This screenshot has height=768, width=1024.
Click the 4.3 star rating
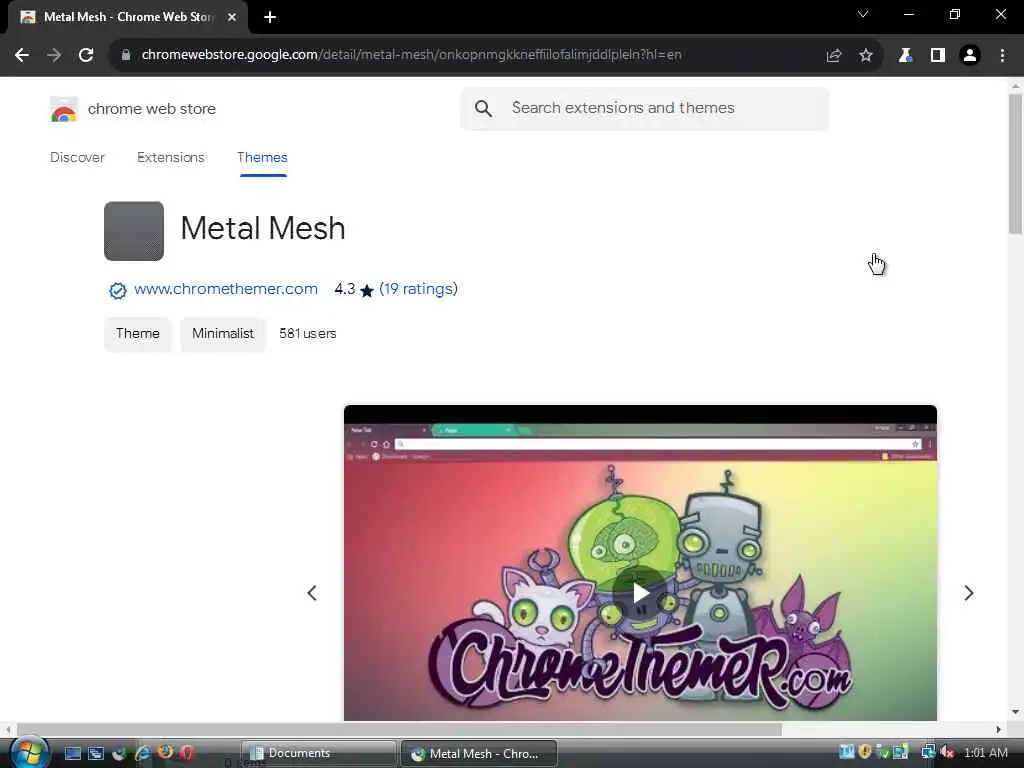point(354,289)
